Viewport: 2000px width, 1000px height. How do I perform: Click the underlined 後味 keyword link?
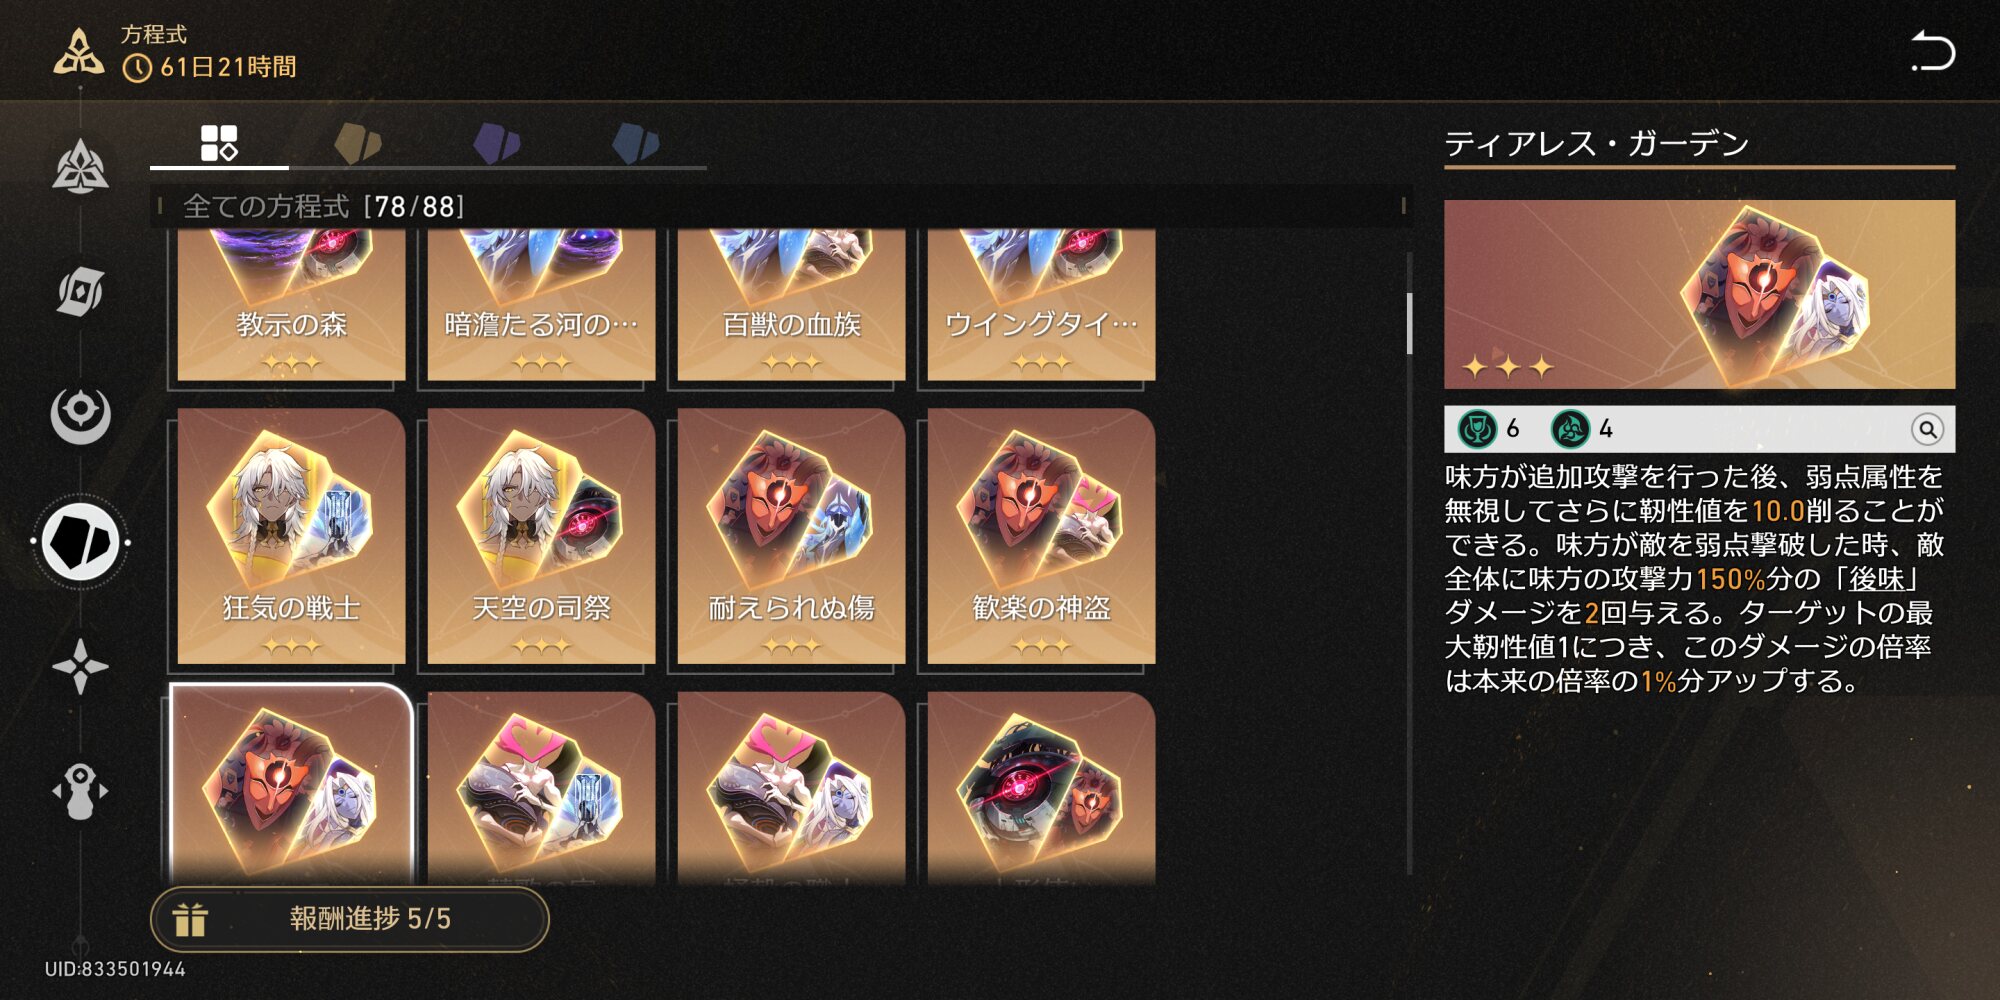click(1877, 579)
